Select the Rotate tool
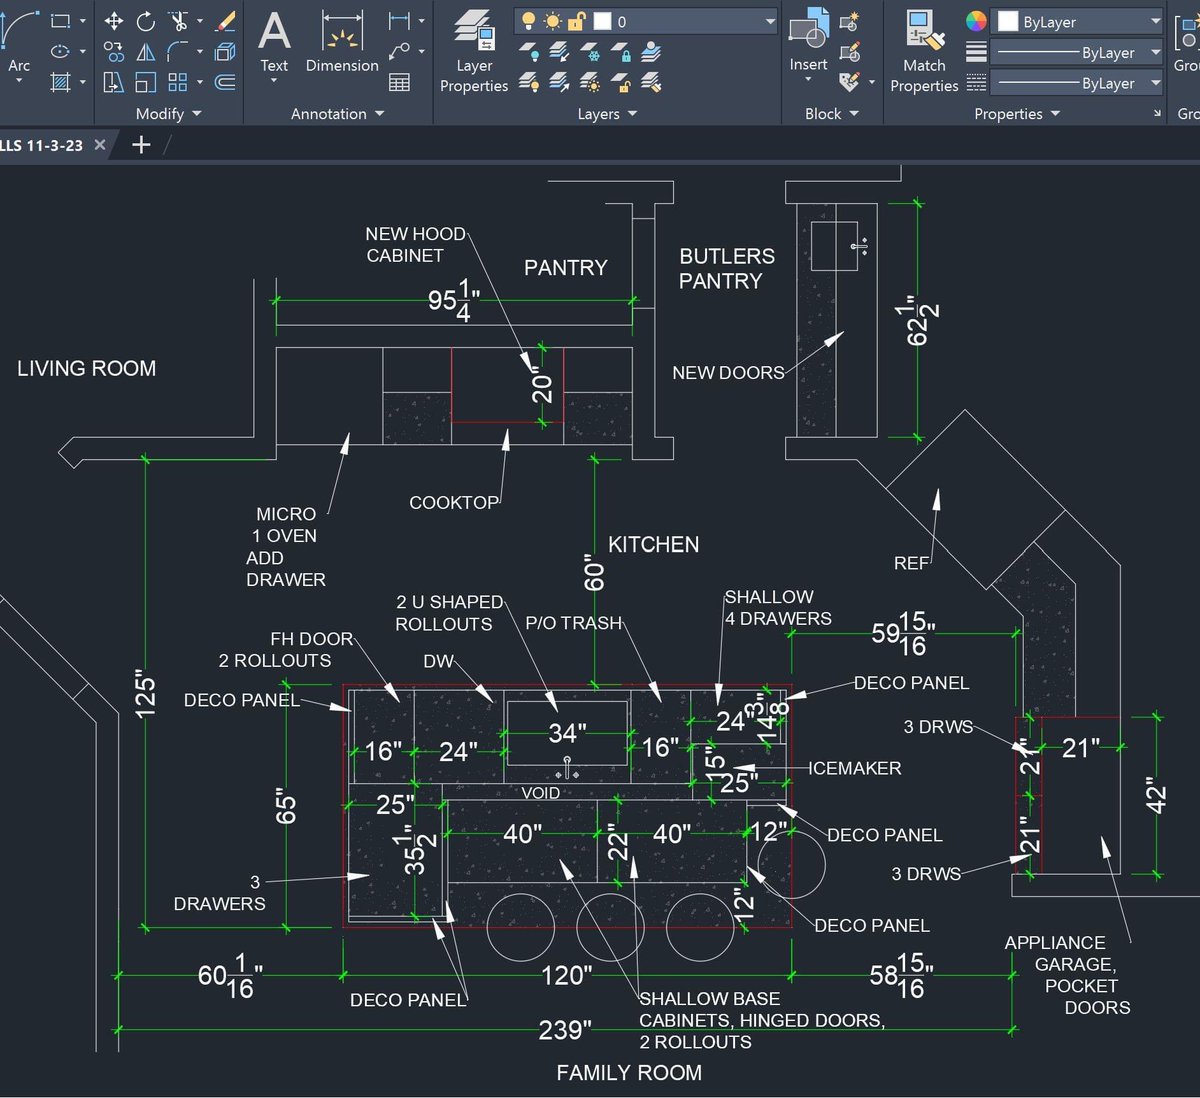This screenshot has width=1200, height=1098. tap(145, 21)
